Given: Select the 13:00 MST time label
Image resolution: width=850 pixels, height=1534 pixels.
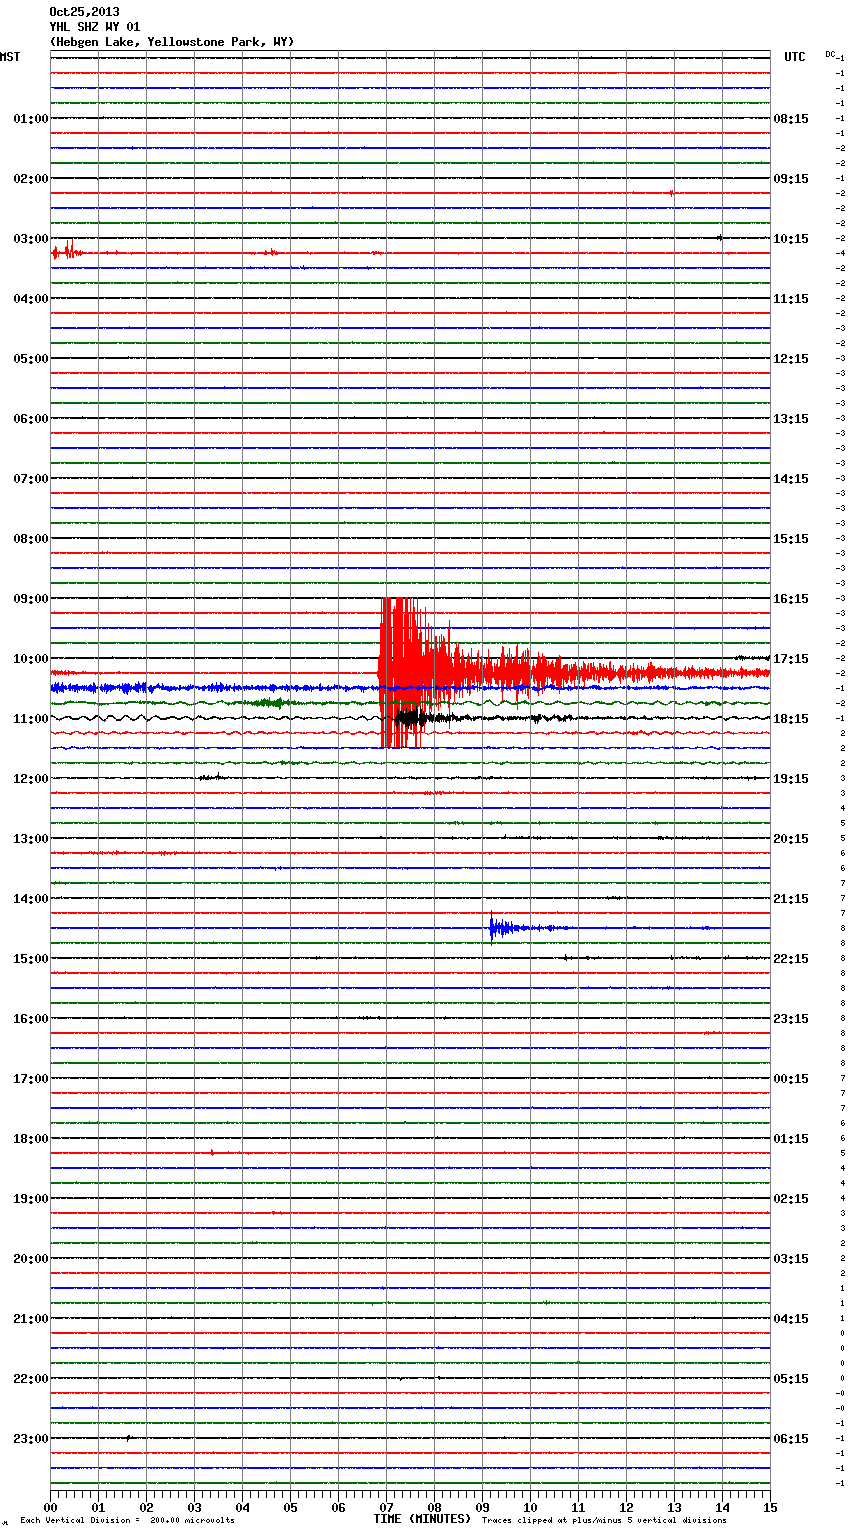Looking at the screenshot, I should pyautogui.click(x=30, y=839).
